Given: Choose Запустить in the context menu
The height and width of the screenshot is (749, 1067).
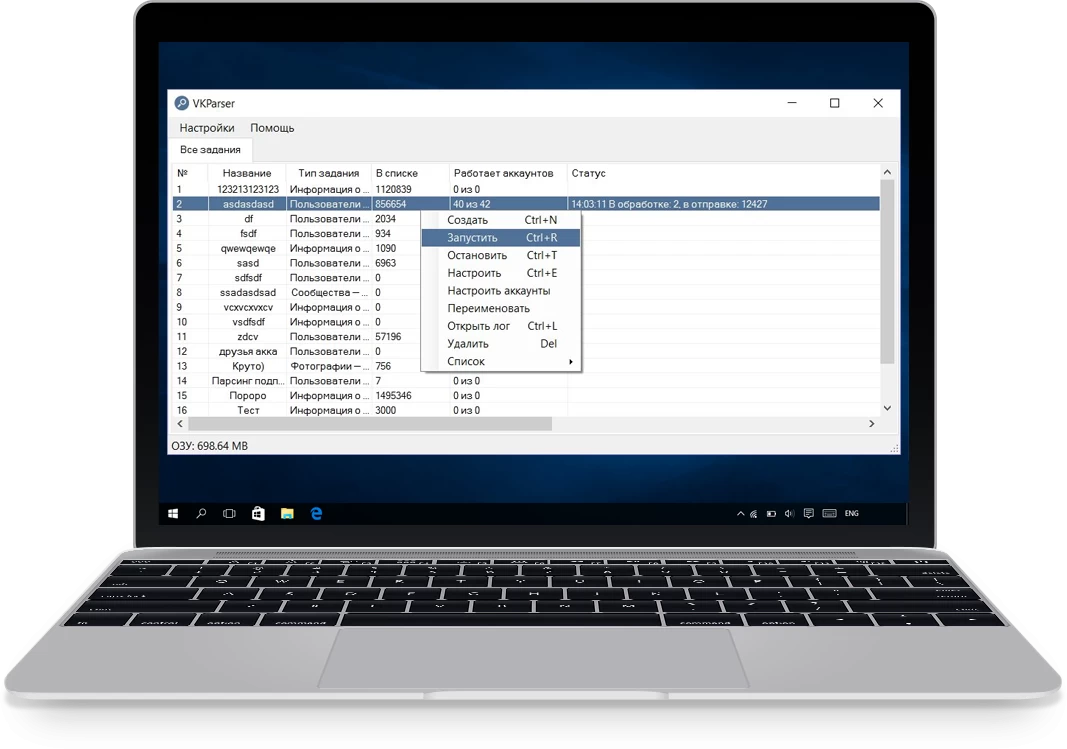Looking at the screenshot, I should tap(501, 238).
